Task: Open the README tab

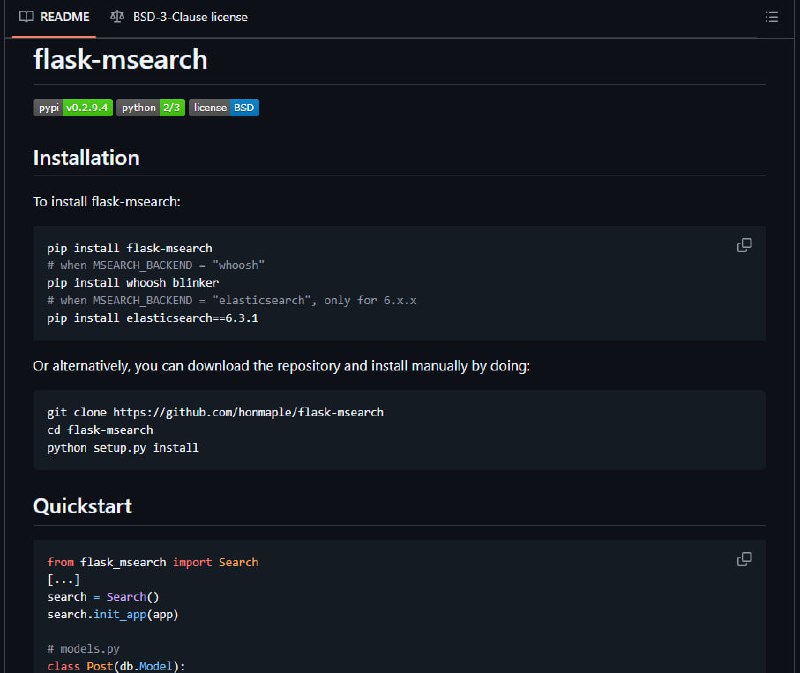Action: (x=54, y=17)
